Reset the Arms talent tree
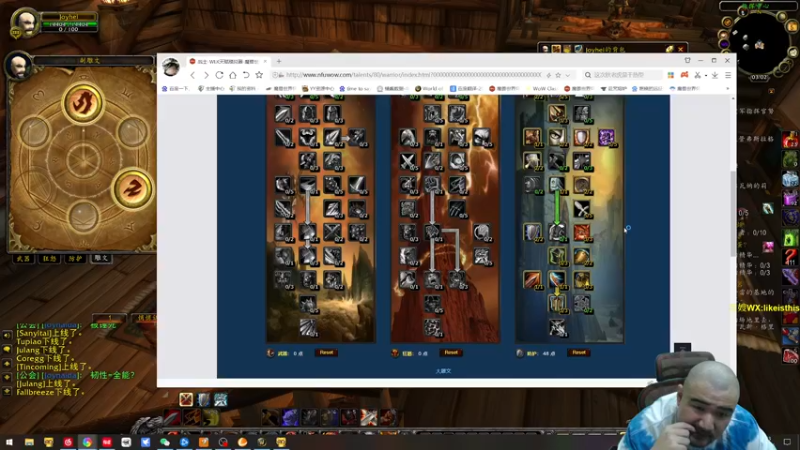 click(326, 353)
